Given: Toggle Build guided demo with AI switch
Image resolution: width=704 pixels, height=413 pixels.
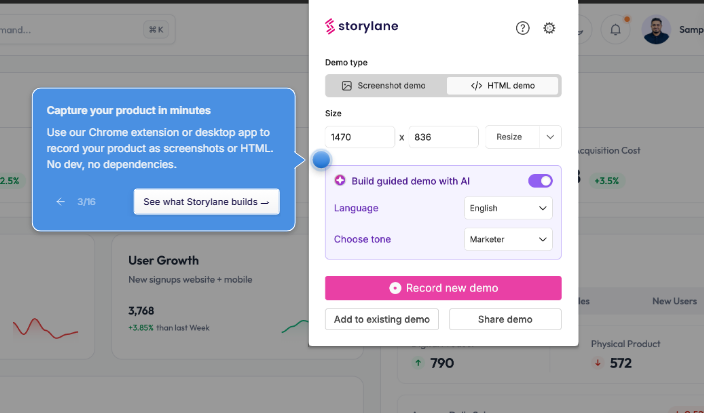Looking at the screenshot, I should coord(540,181).
